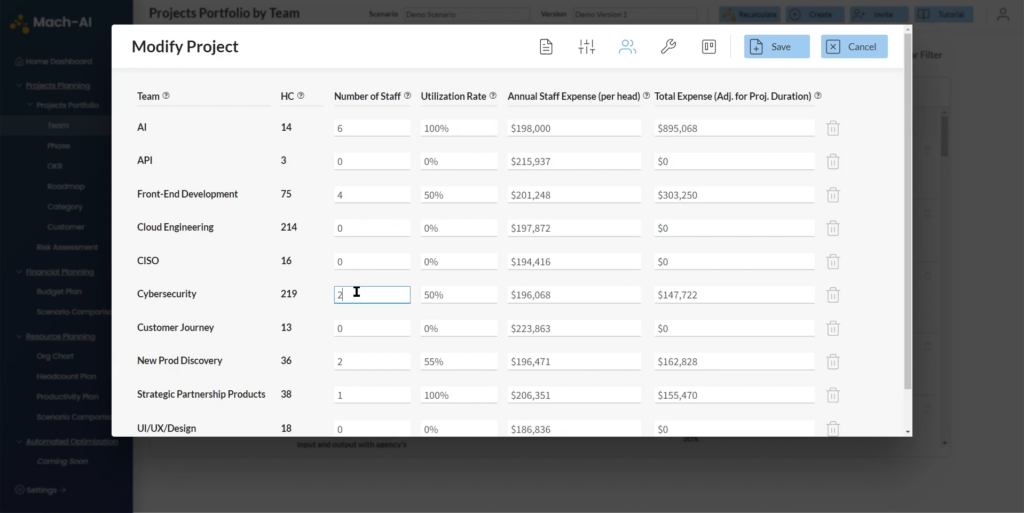Open Org Chart in sidebar
1024x513 pixels.
point(55,356)
